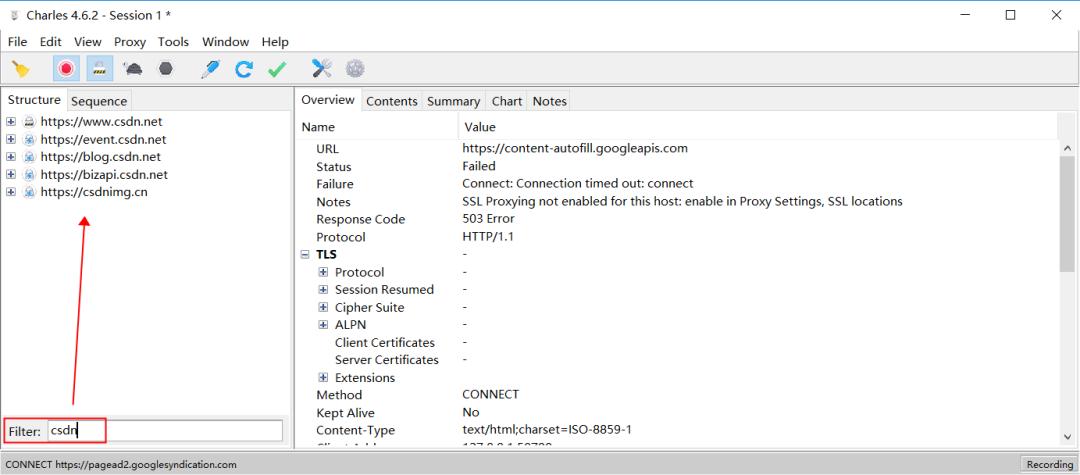Open the Edit menu

click(50, 42)
